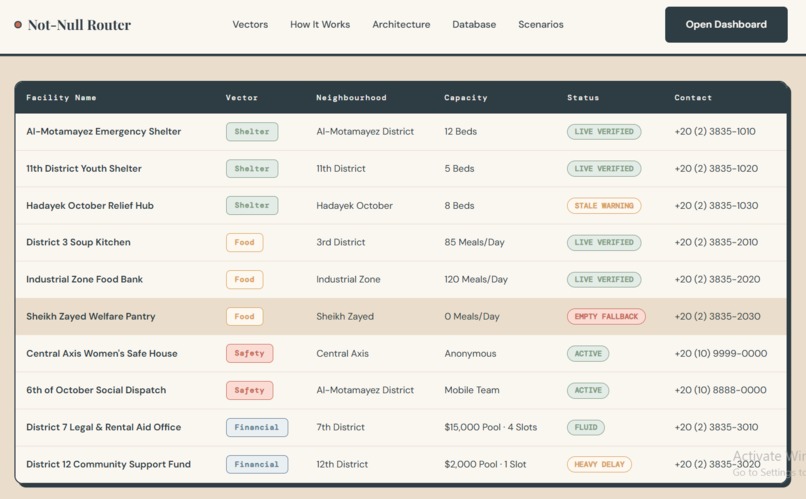Screen dimensions: 806x499
Task: Select Sheikh Zayed Welfare Pantry name
Action: click(x=90, y=316)
